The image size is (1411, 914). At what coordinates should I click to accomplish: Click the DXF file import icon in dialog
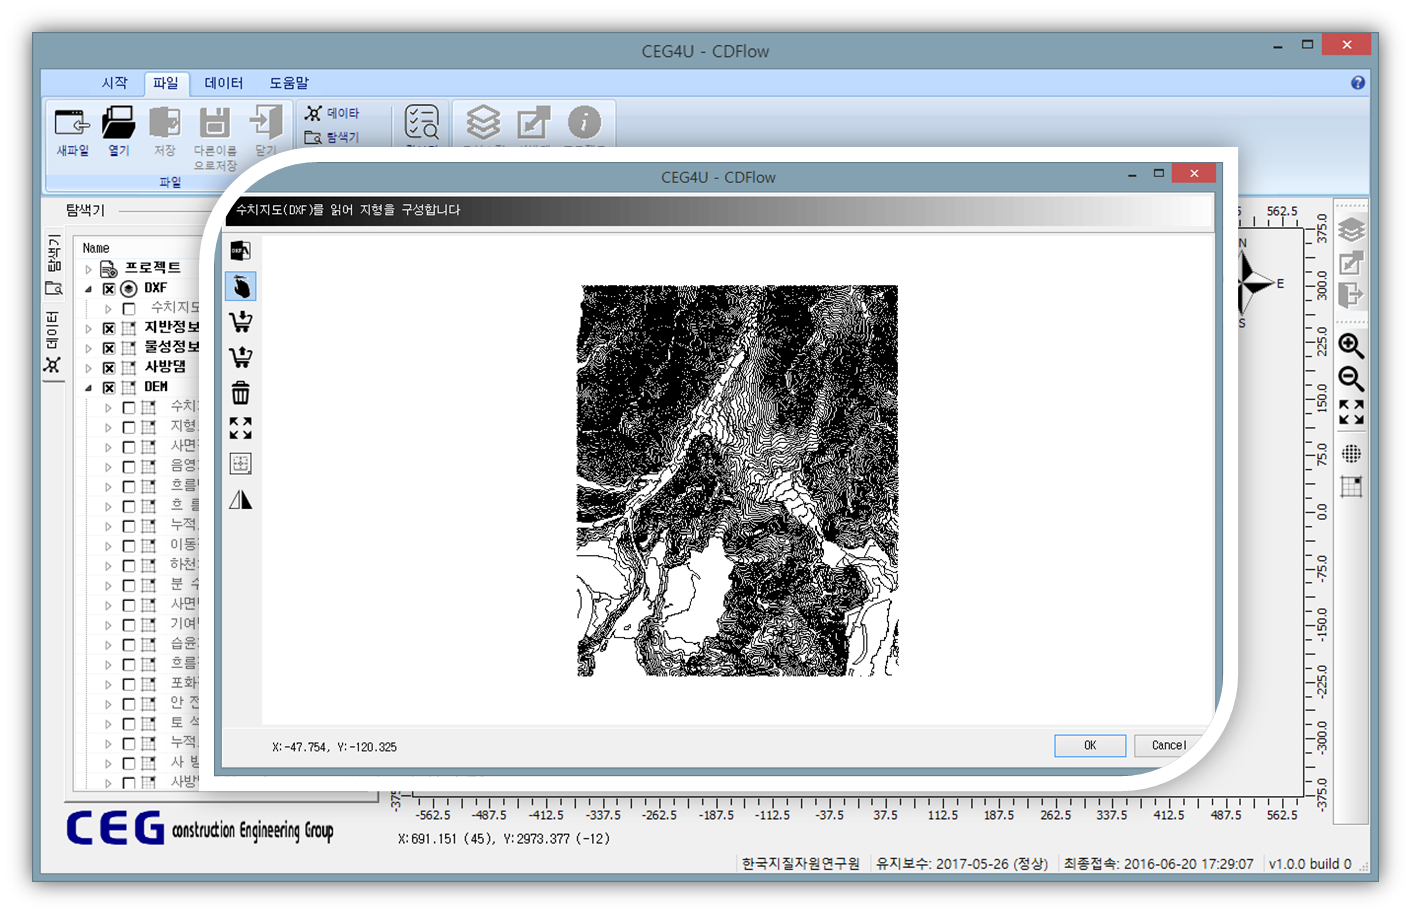coord(240,250)
